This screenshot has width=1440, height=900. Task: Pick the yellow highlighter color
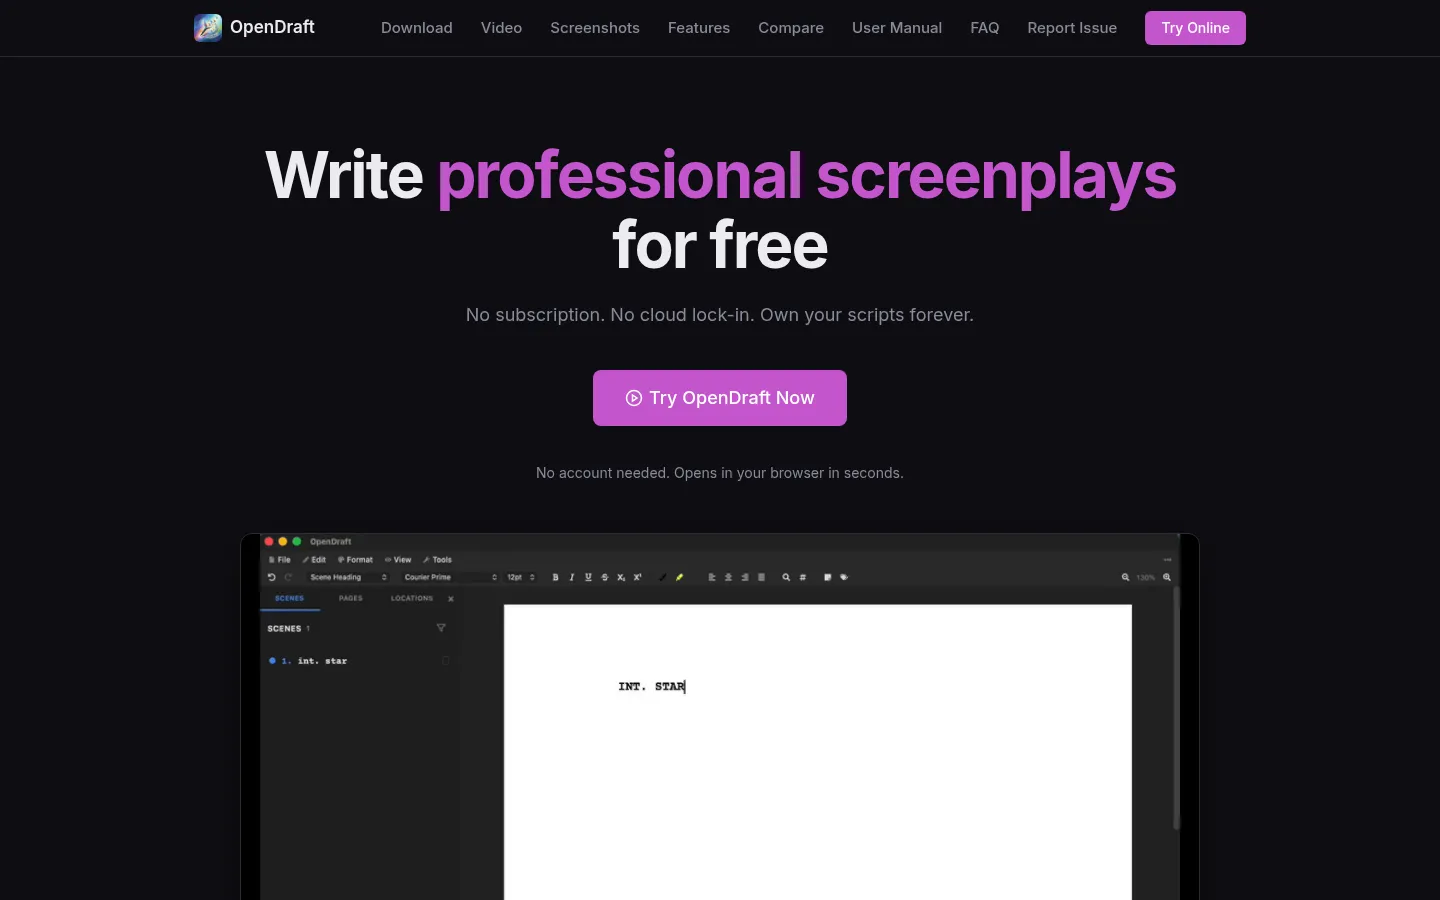pyautogui.click(x=679, y=577)
